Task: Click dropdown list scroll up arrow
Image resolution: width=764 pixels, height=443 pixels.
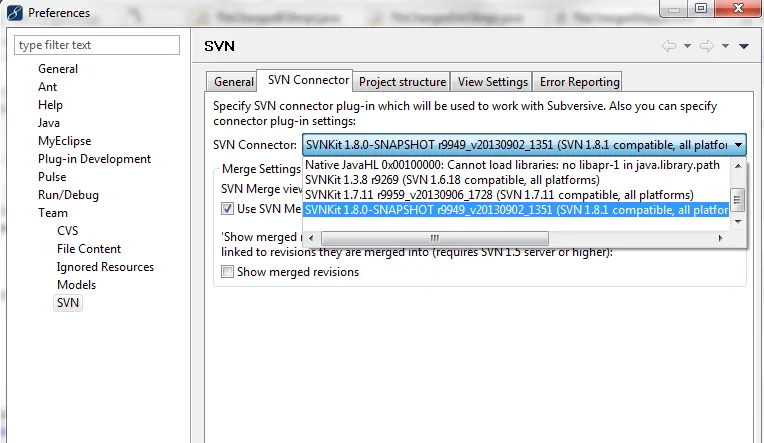Action: click(x=738, y=166)
